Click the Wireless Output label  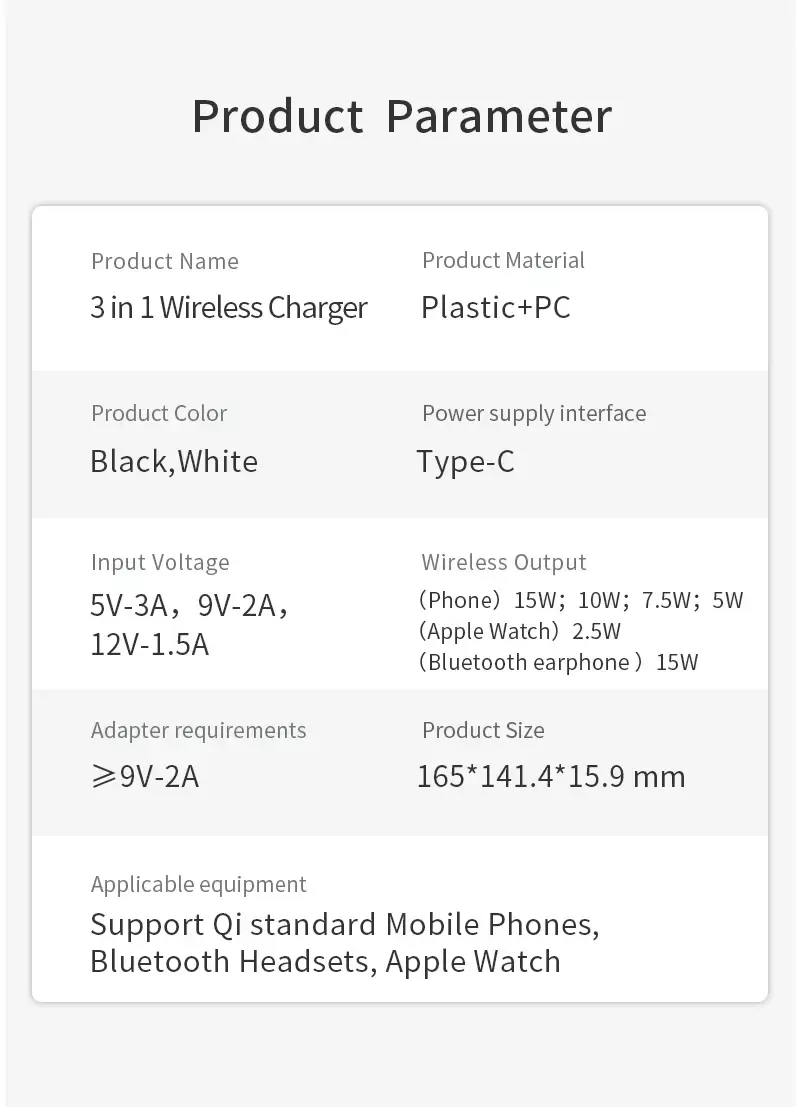pyautogui.click(x=504, y=563)
